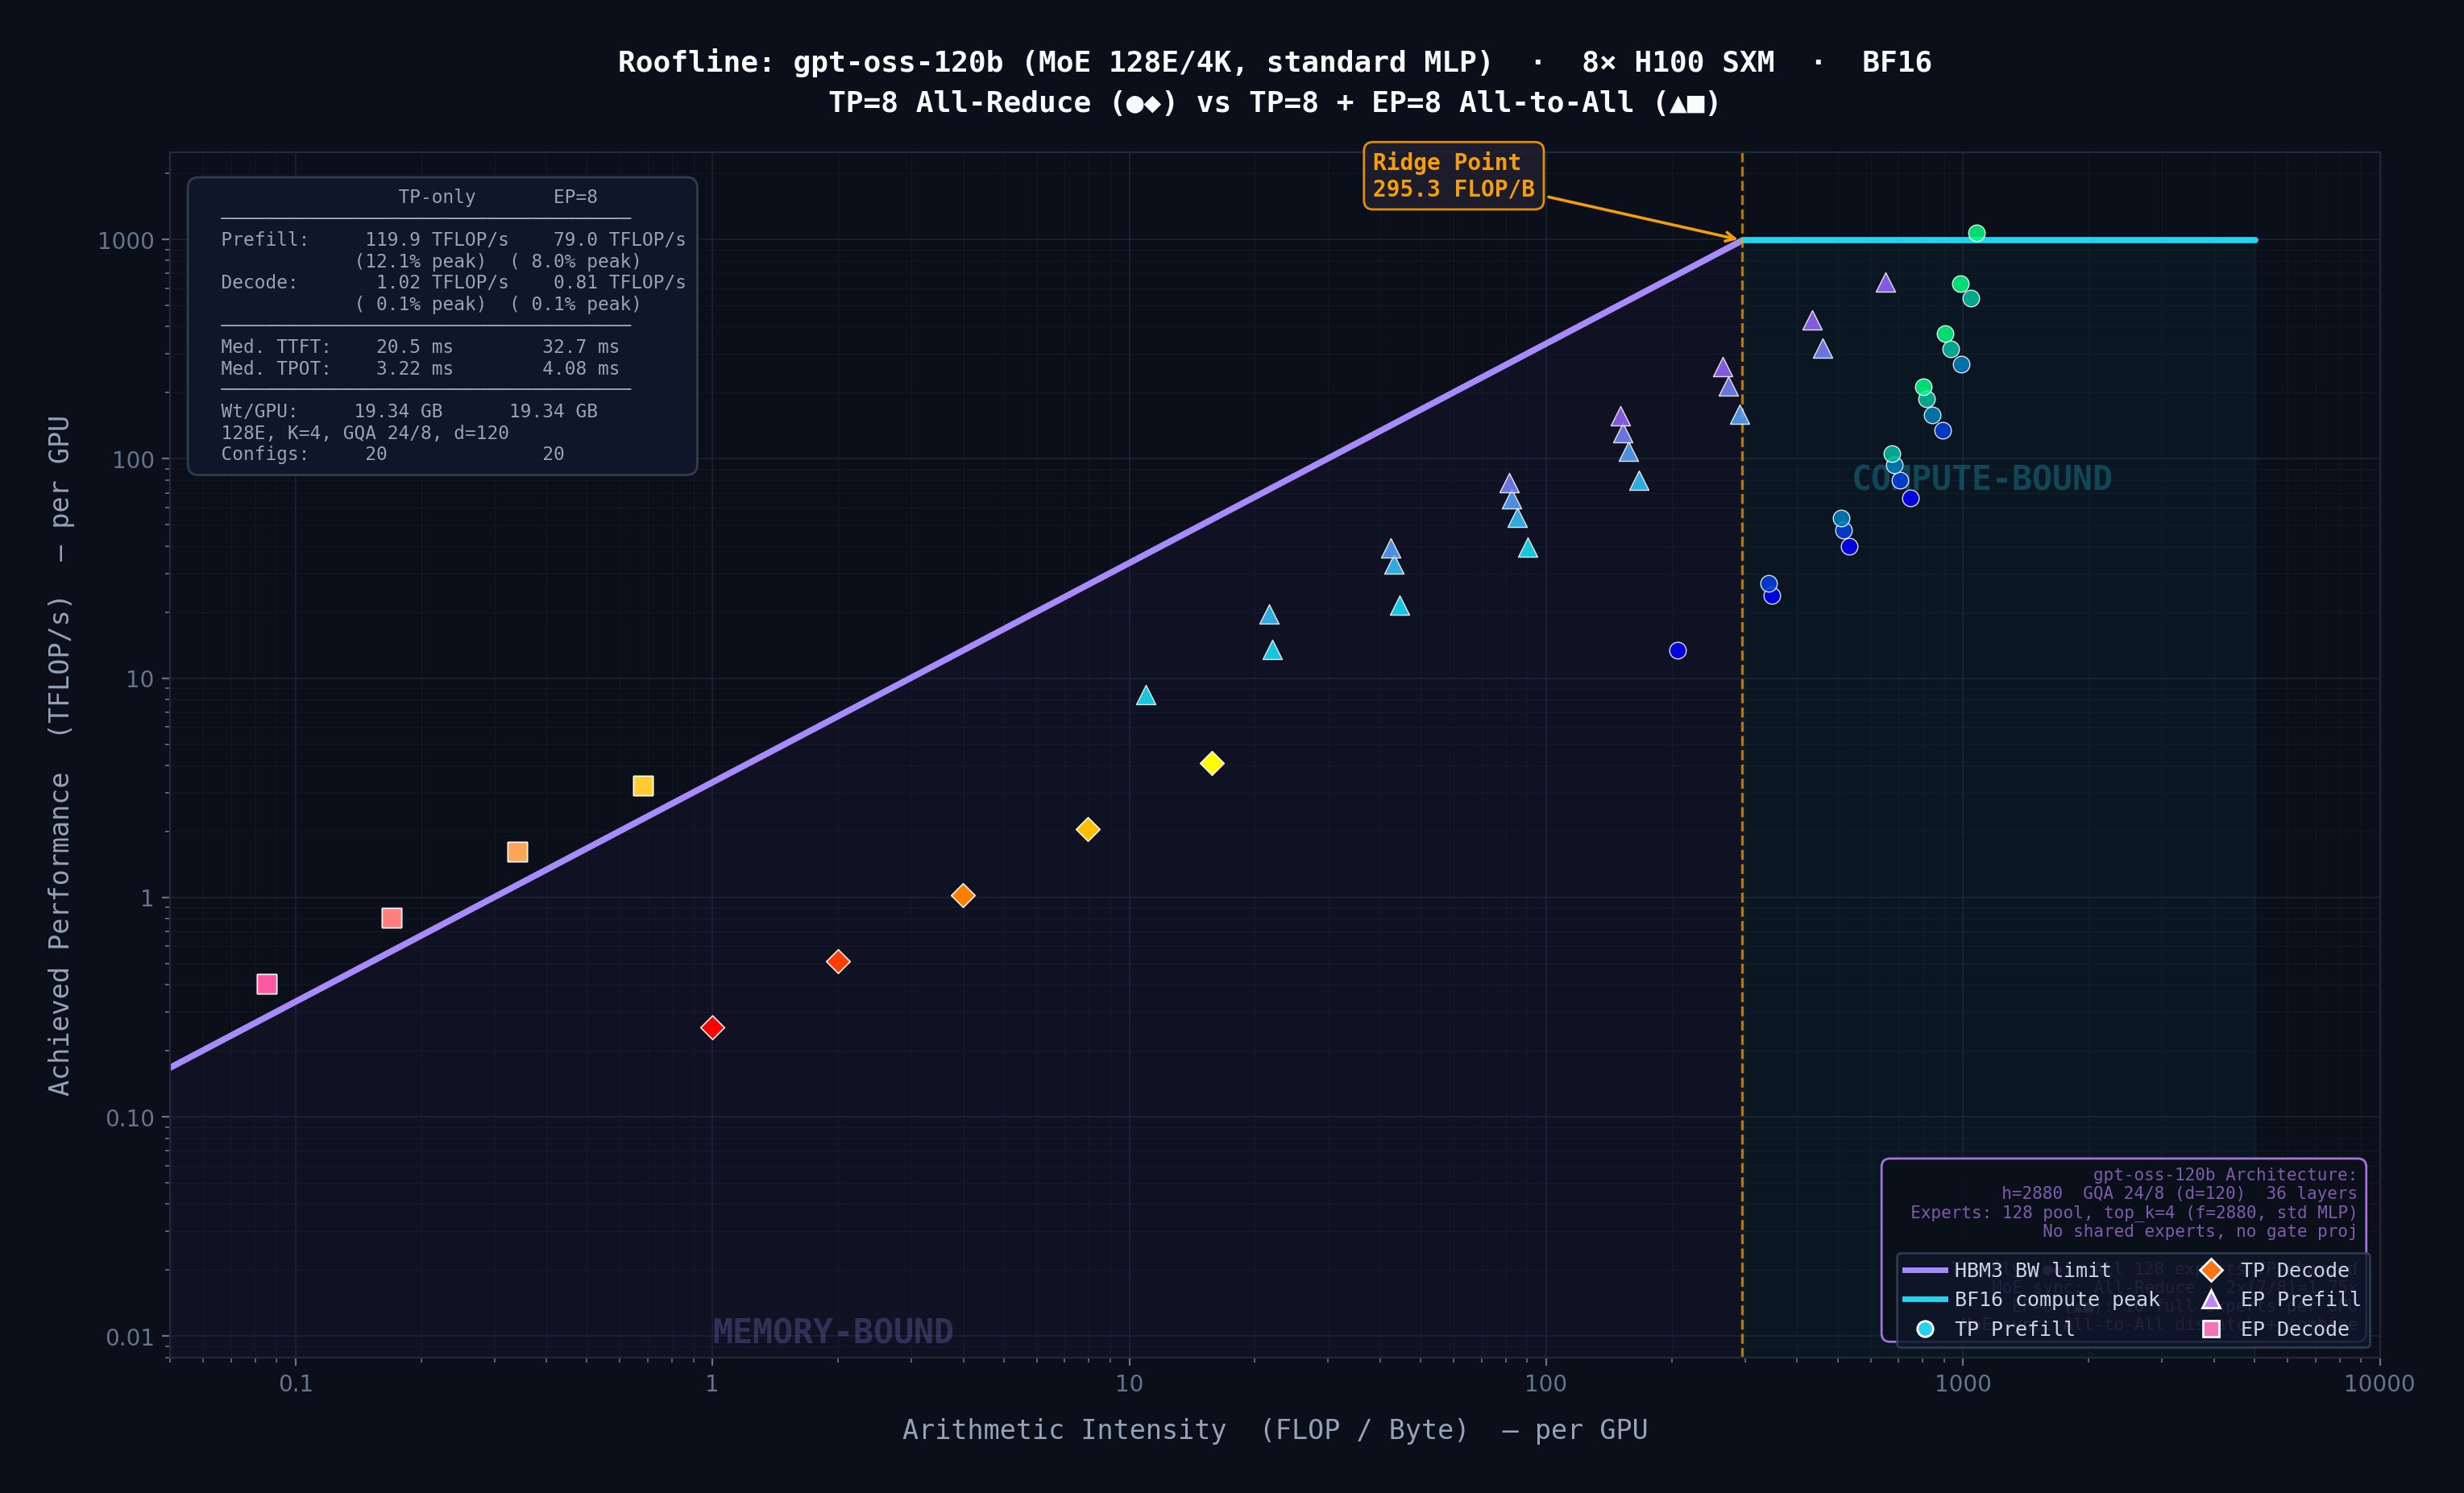Click the 'EP Decode' legend label

point(2295,1329)
